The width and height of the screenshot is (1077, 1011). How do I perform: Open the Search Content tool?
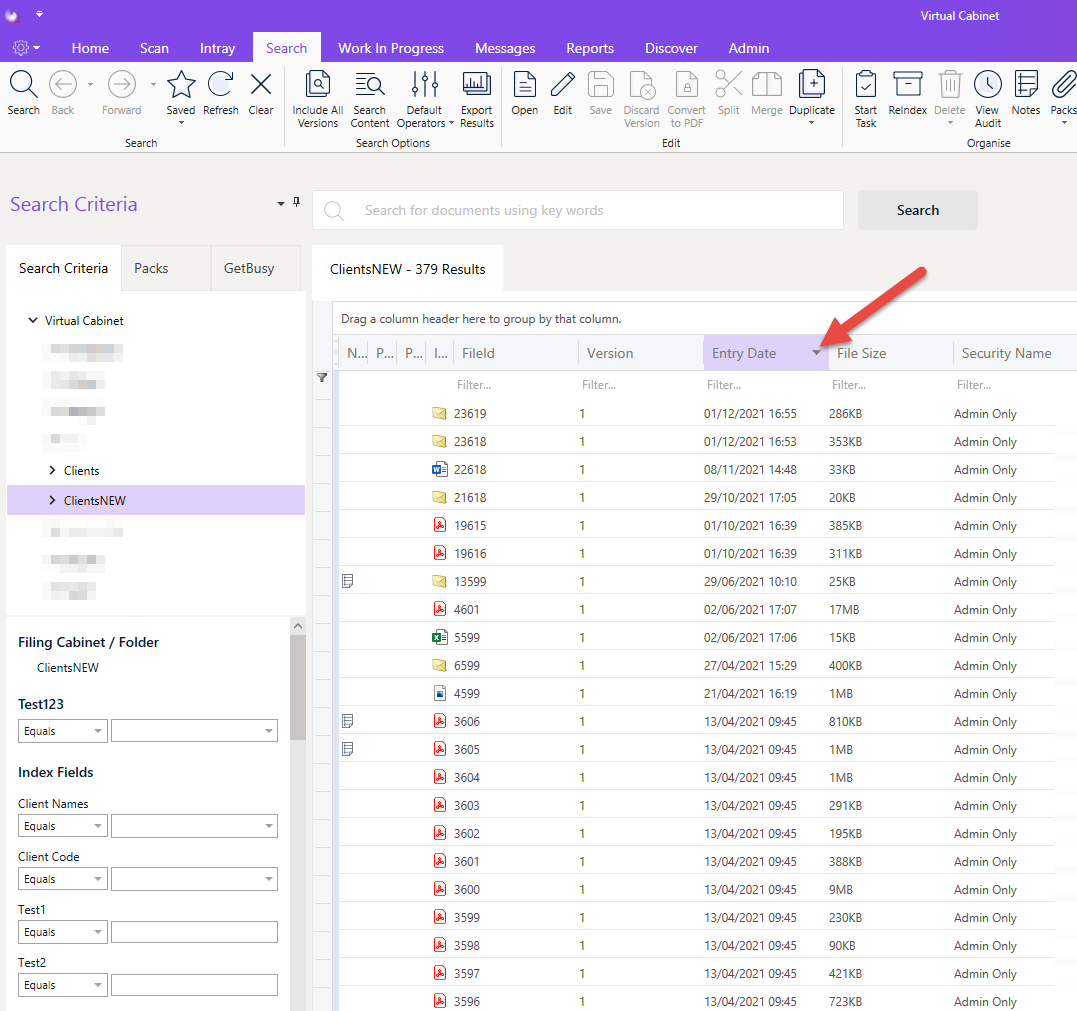point(370,85)
